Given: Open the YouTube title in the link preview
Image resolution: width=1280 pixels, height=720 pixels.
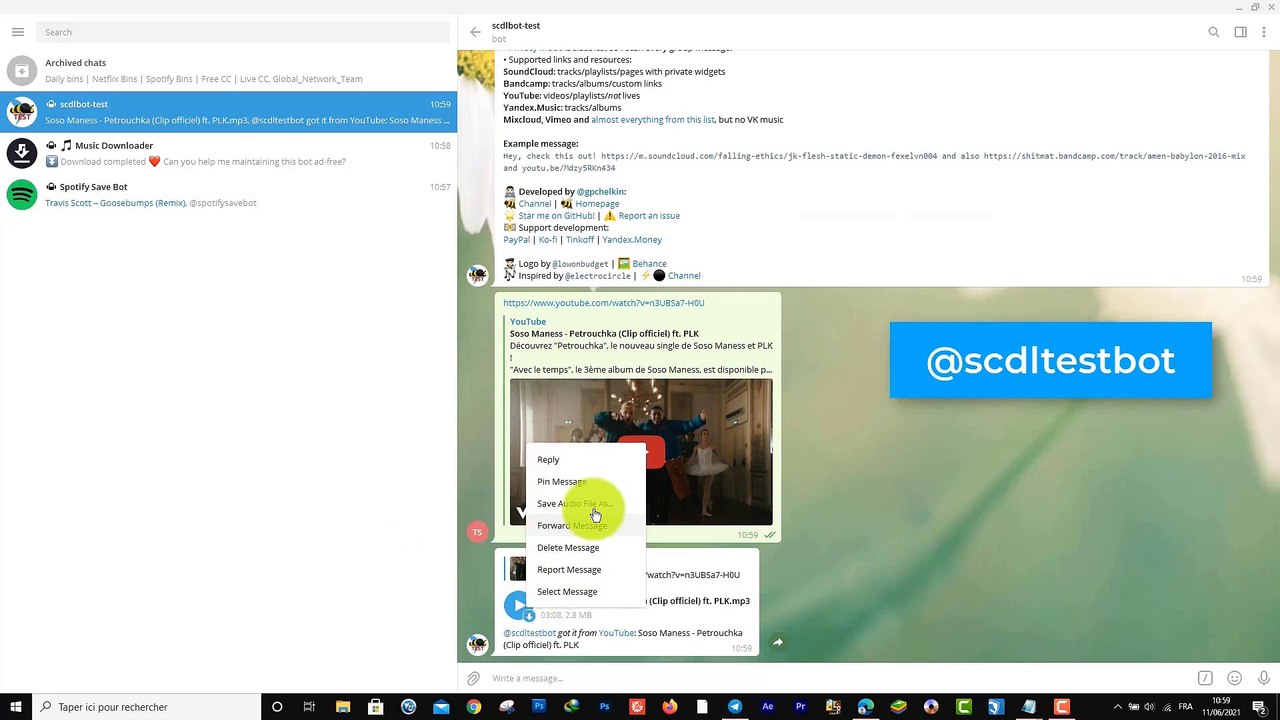Looking at the screenshot, I should pos(528,322).
